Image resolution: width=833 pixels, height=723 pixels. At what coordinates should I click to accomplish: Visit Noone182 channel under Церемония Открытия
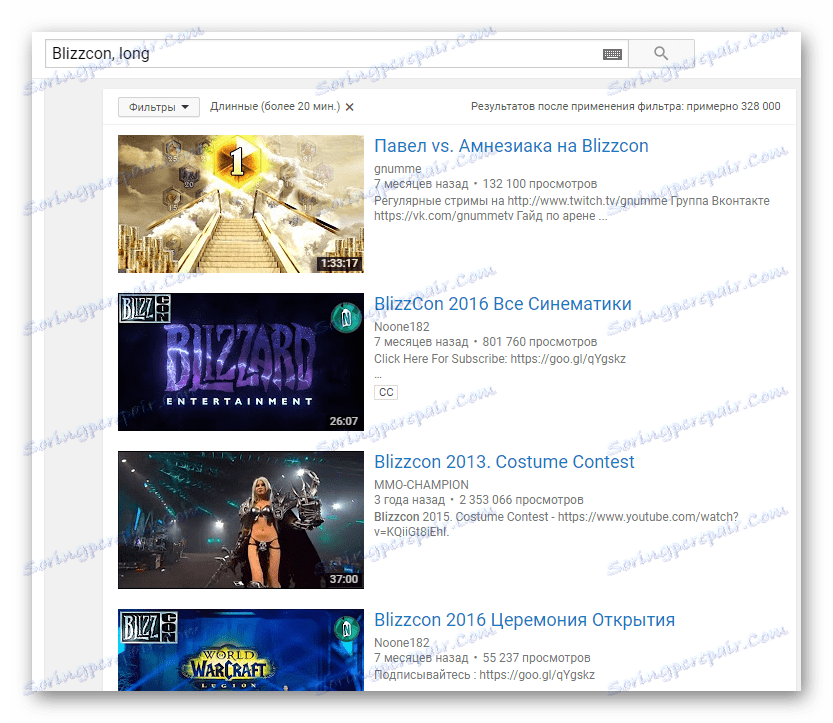402,643
